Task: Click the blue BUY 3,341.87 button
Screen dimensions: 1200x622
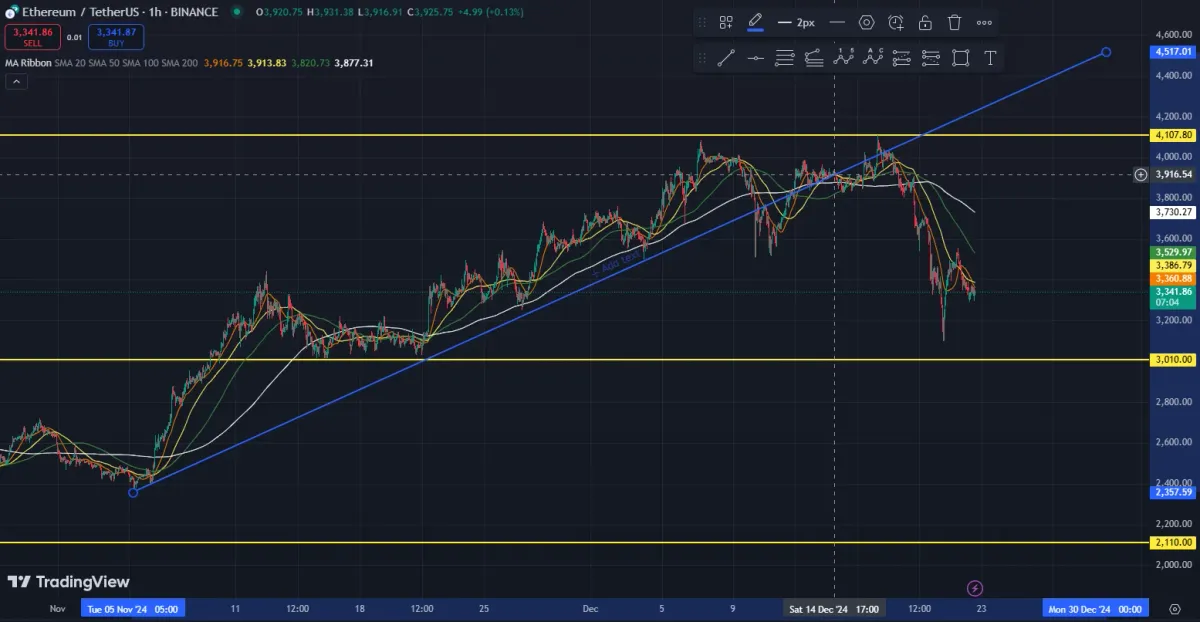Action: coord(116,38)
